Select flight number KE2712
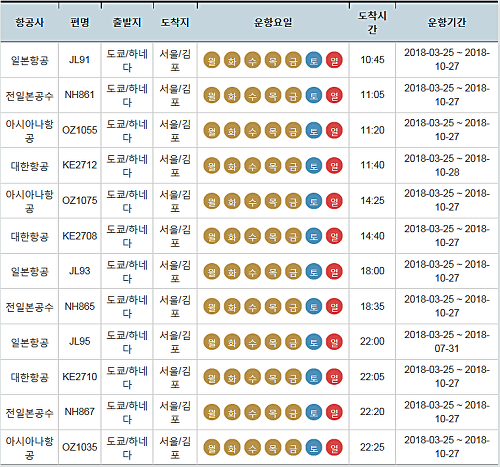This screenshot has width=500, height=467. pyautogui.click(x=80, y=165)
